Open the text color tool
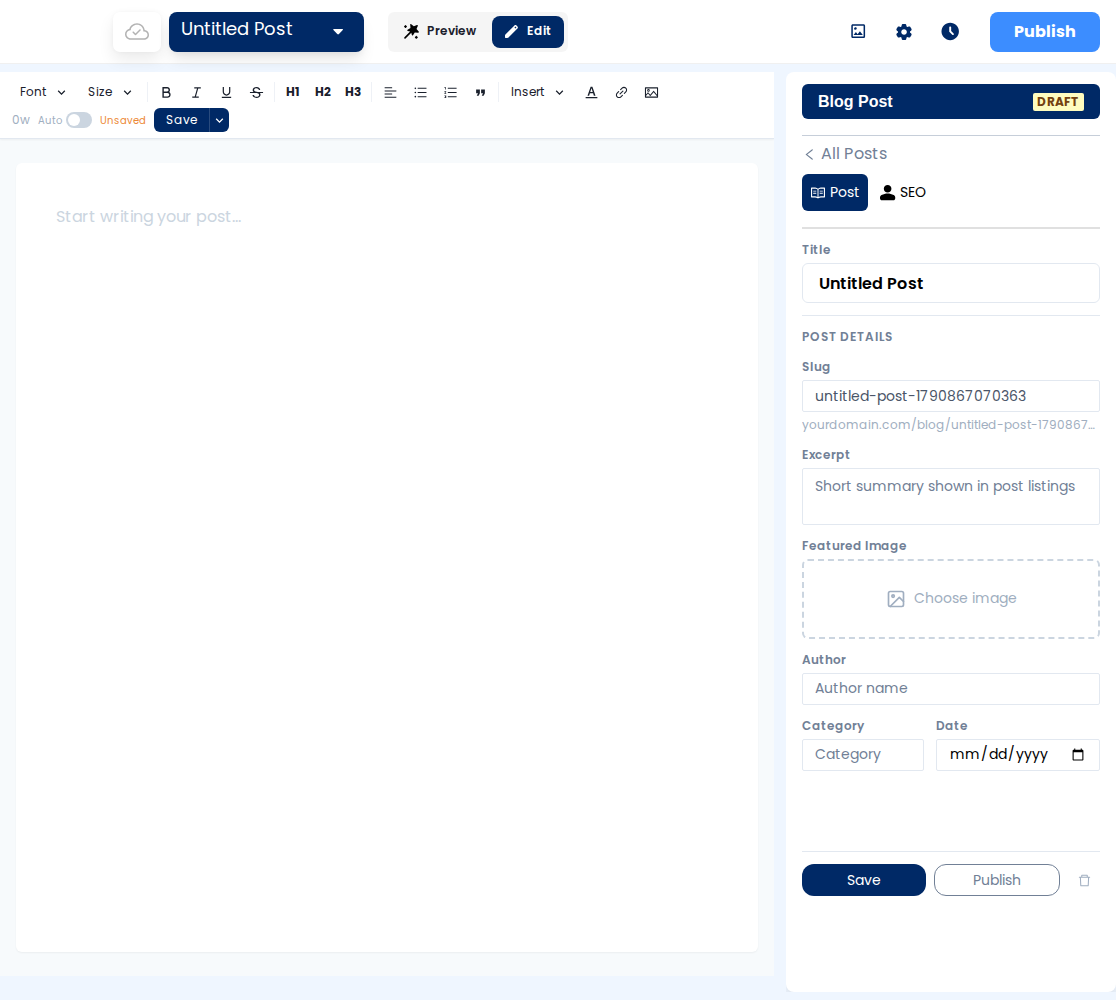Screen dimensions: 1116x1000 click(591, 93)
